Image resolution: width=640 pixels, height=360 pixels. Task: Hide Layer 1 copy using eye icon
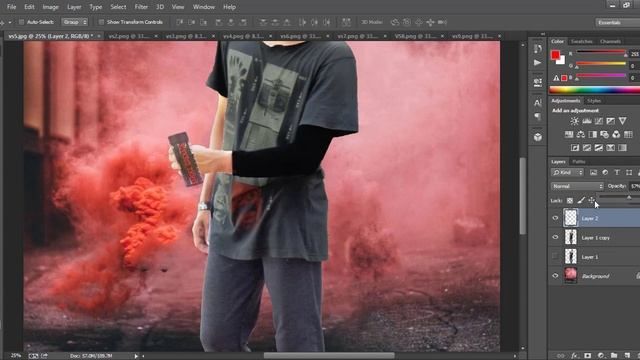pos(555,237)
